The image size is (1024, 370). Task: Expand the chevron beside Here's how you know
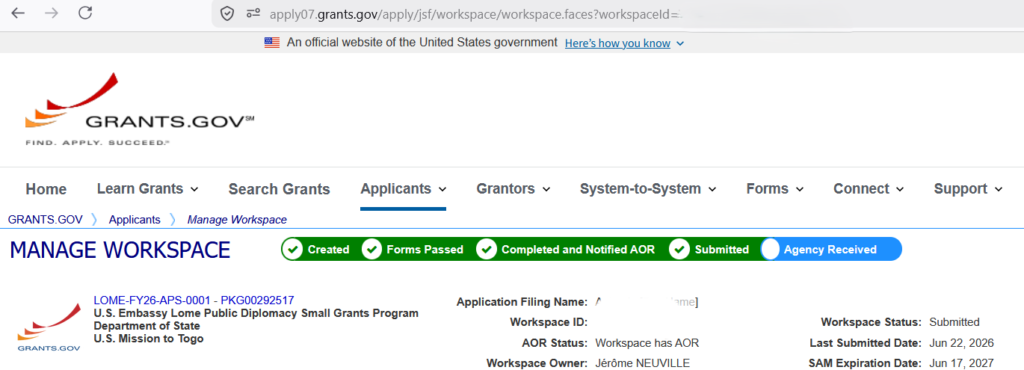pos(680,44)
